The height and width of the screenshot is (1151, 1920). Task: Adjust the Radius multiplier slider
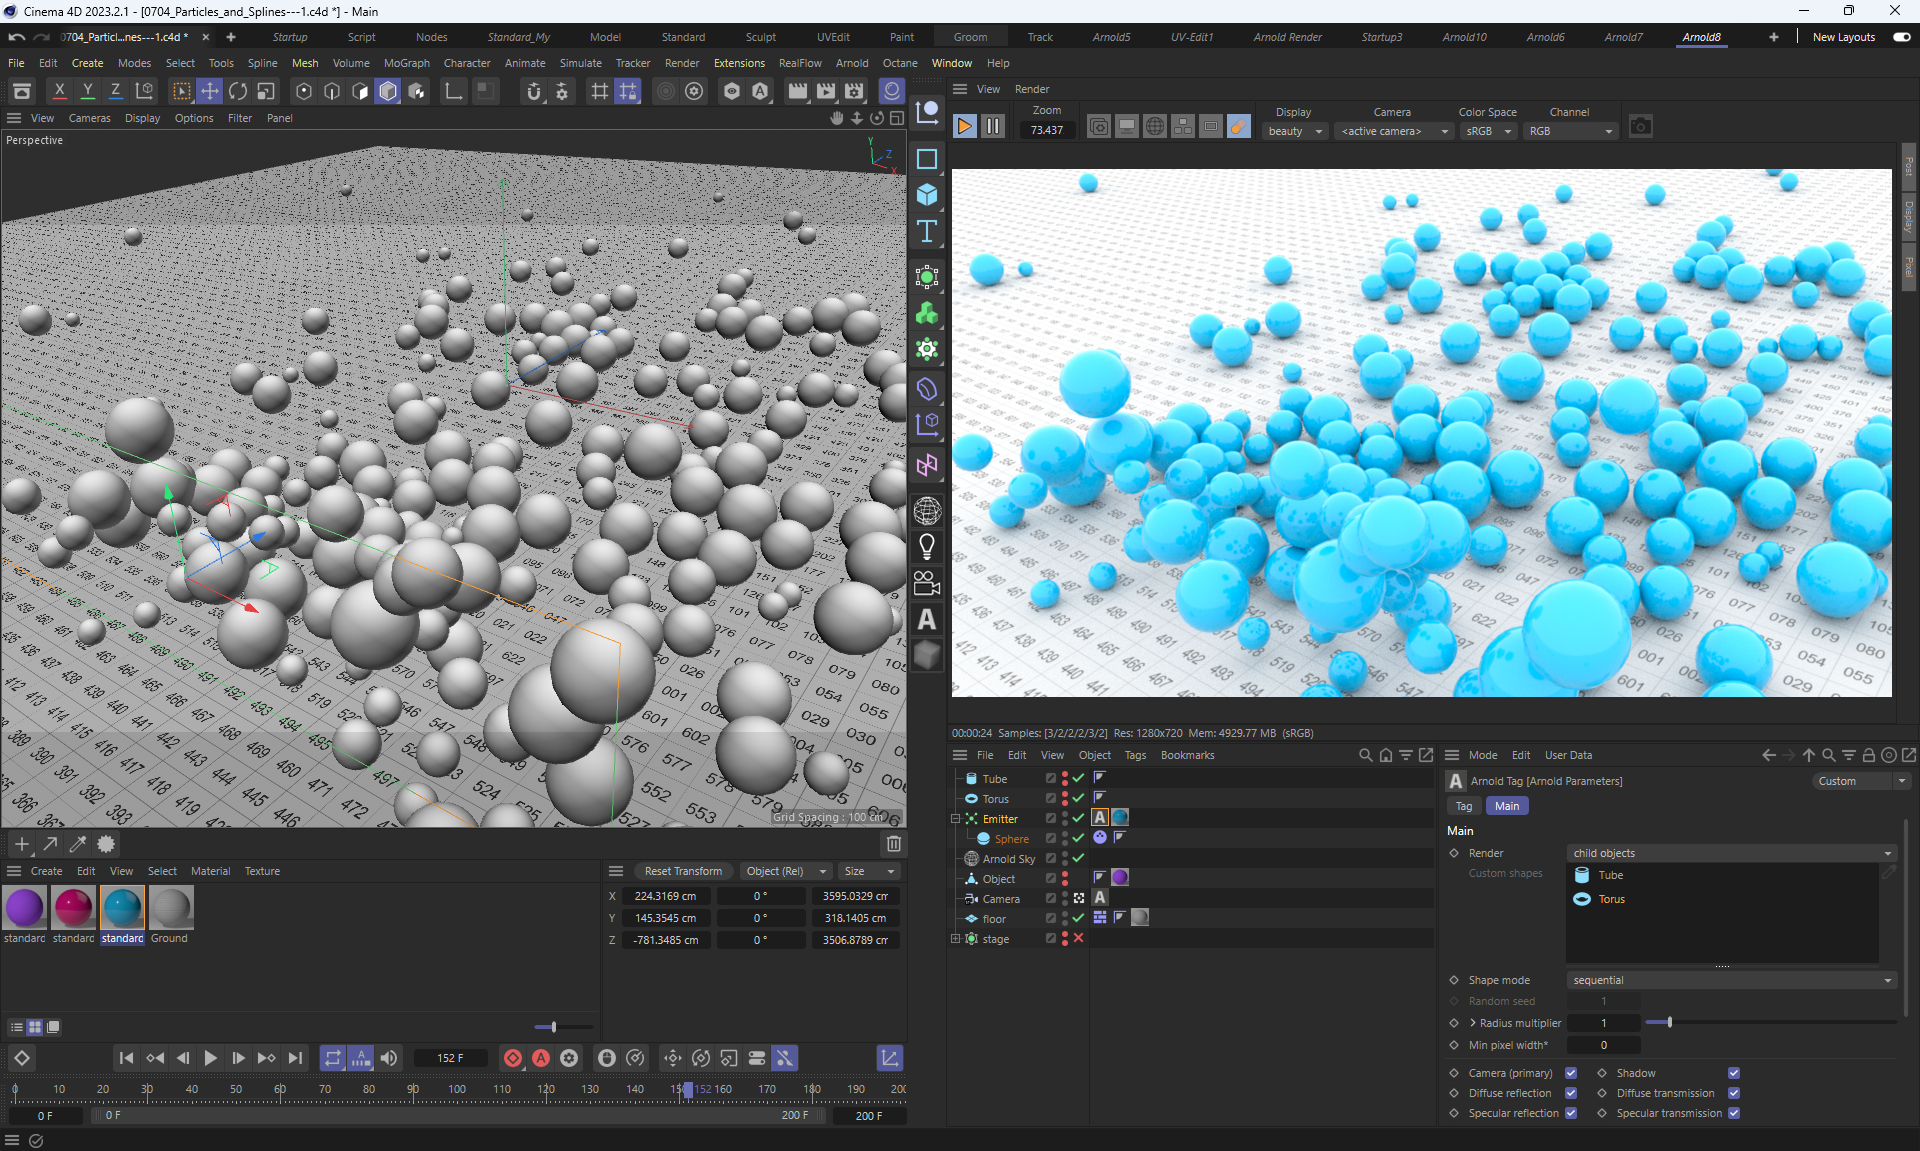[1669, 1022]
